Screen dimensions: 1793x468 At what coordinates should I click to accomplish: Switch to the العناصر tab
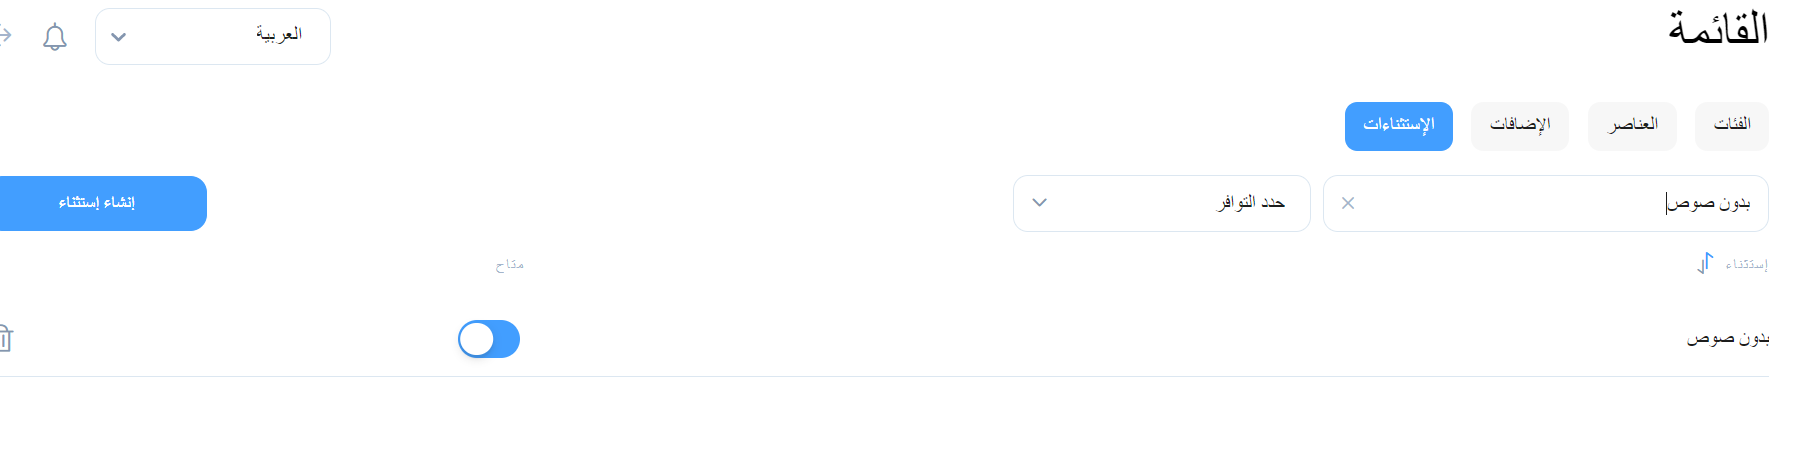pos(1632,126)
